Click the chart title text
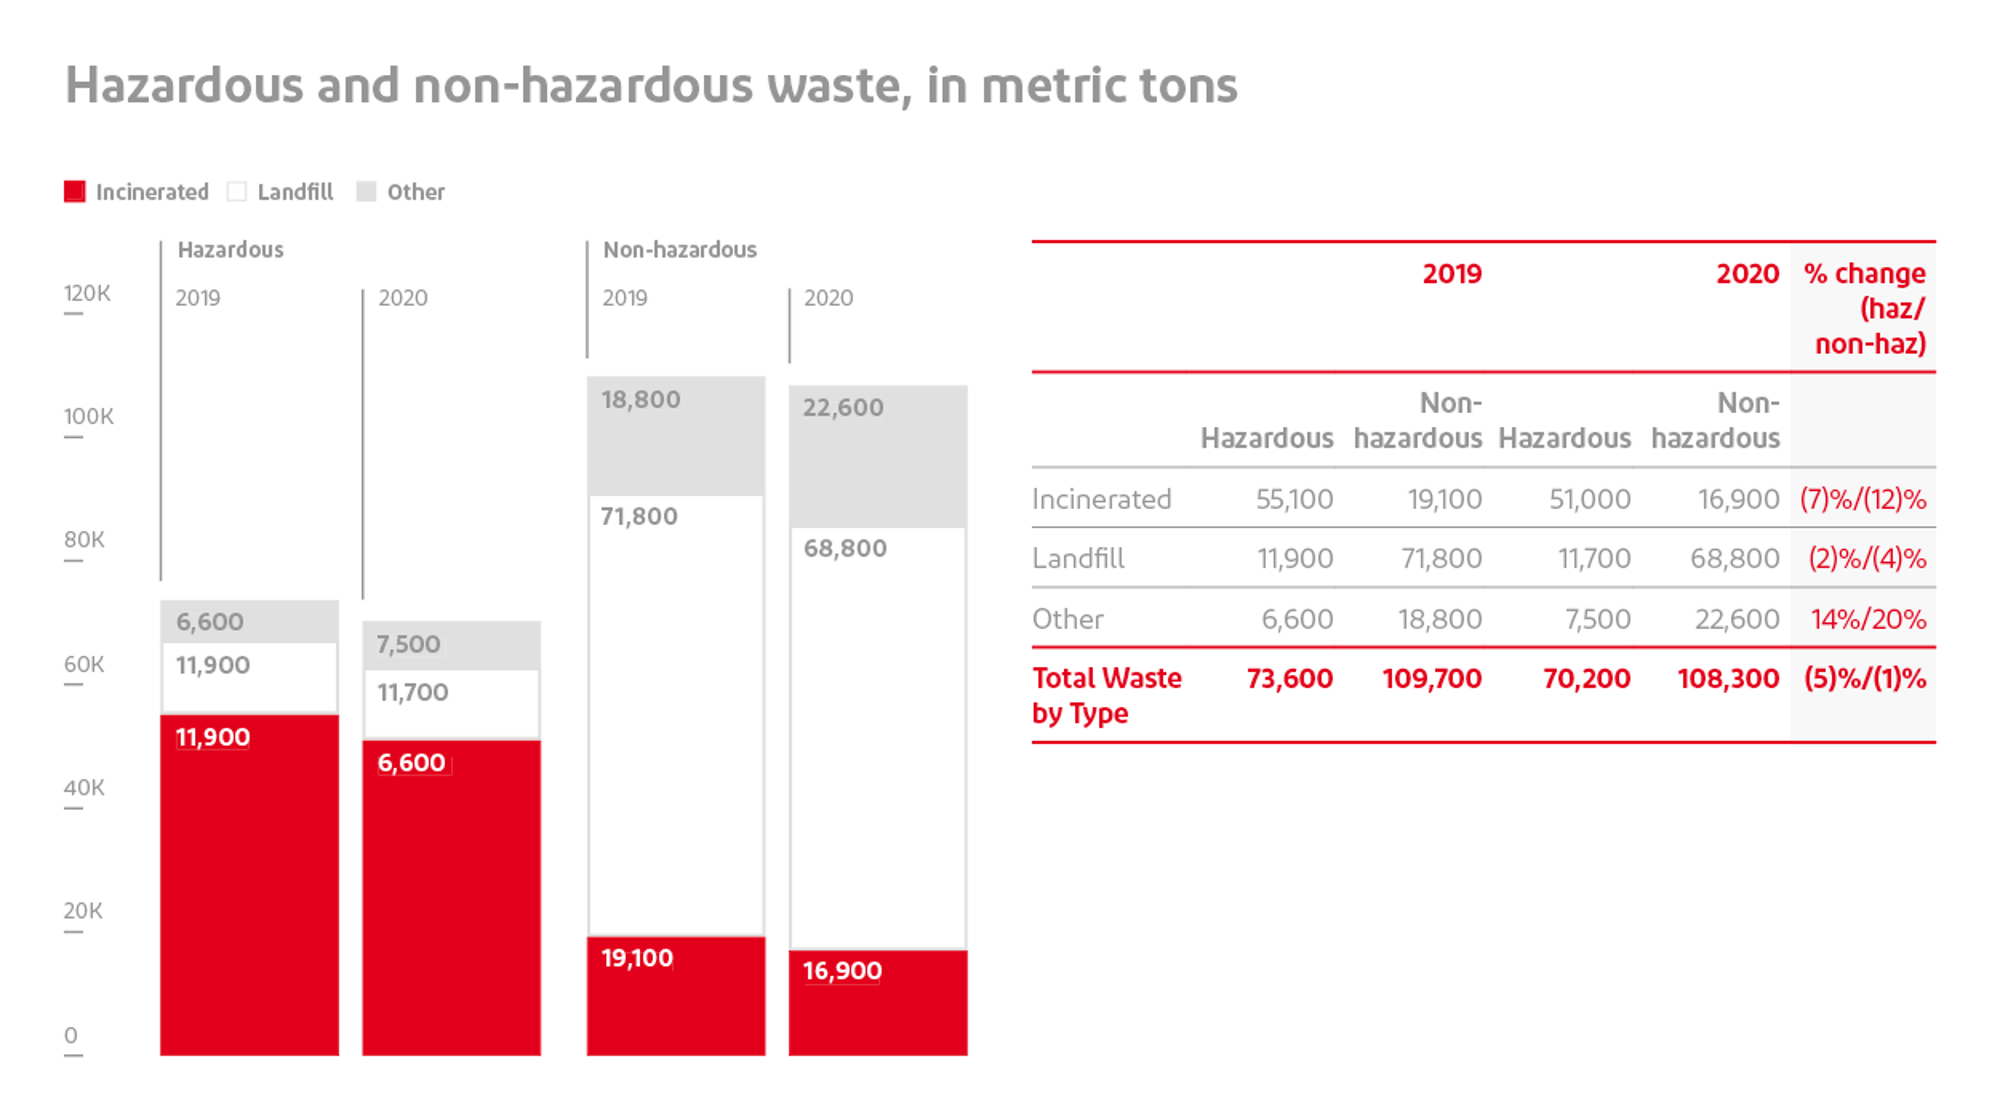 tap(651, 85)
